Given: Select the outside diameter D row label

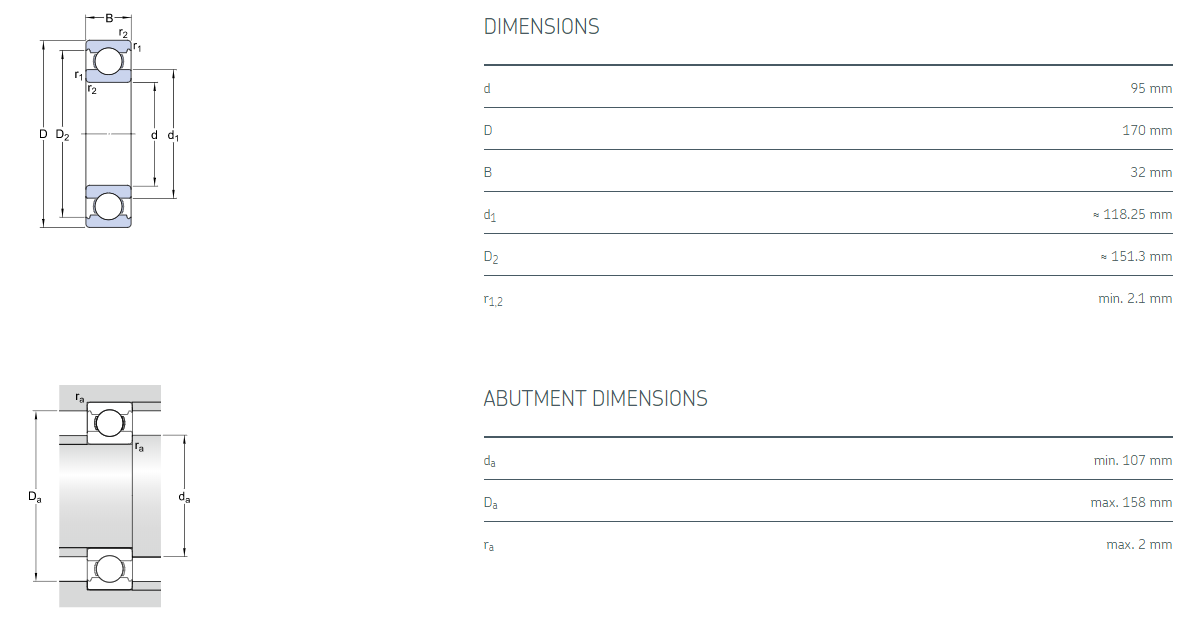Looking at the screenshot, I should pyautogui.click(x=488, y=130).
